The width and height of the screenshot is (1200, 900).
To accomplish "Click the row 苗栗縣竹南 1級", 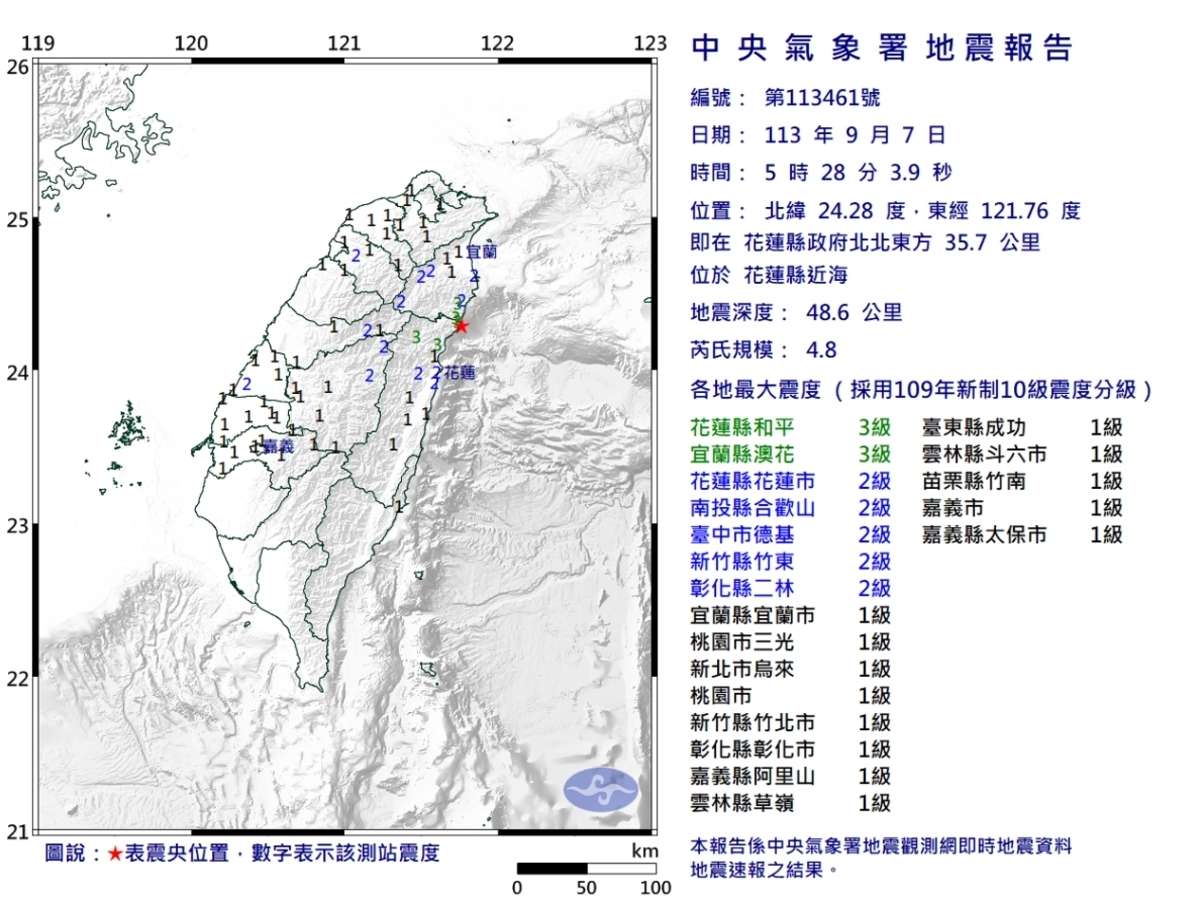I will click(x=1023, y=482).
